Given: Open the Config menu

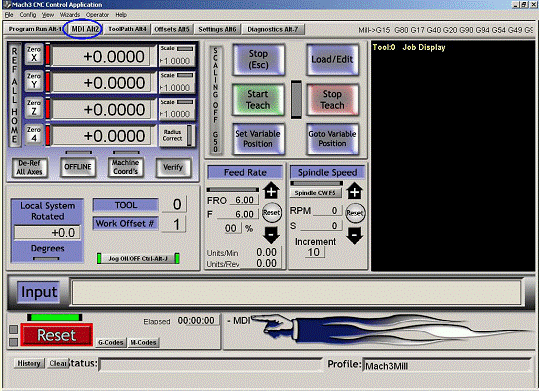Looking at the screenshot, I should [28, 15].
